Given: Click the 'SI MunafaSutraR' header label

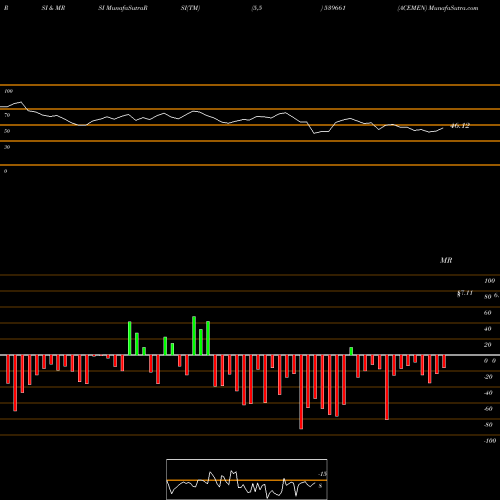Looking at the screenshot, I should 123,8.
